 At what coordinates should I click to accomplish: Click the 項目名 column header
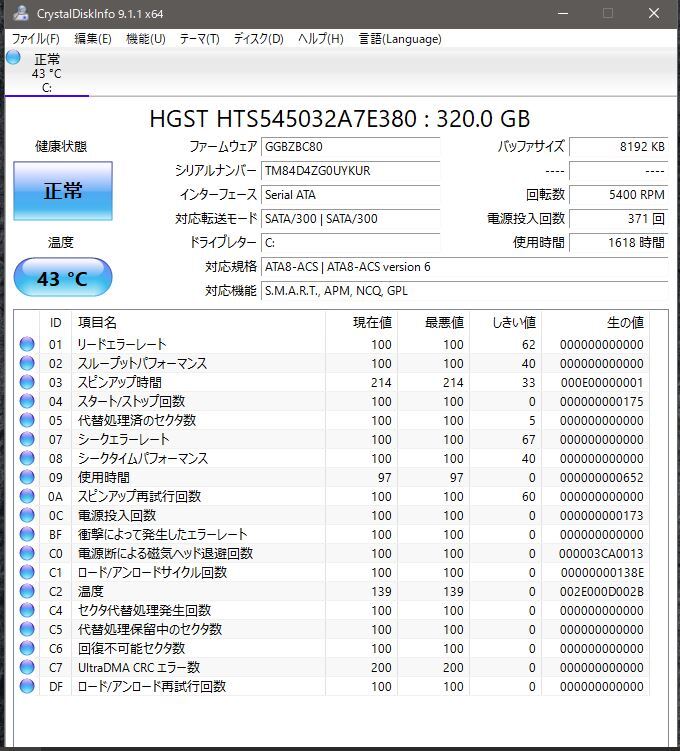198,323
